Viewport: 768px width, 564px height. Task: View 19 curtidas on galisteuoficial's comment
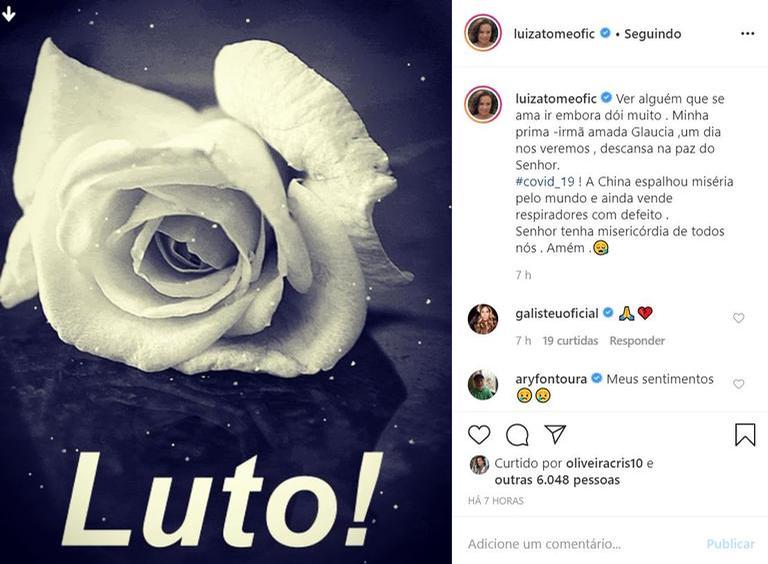(570, 341)
